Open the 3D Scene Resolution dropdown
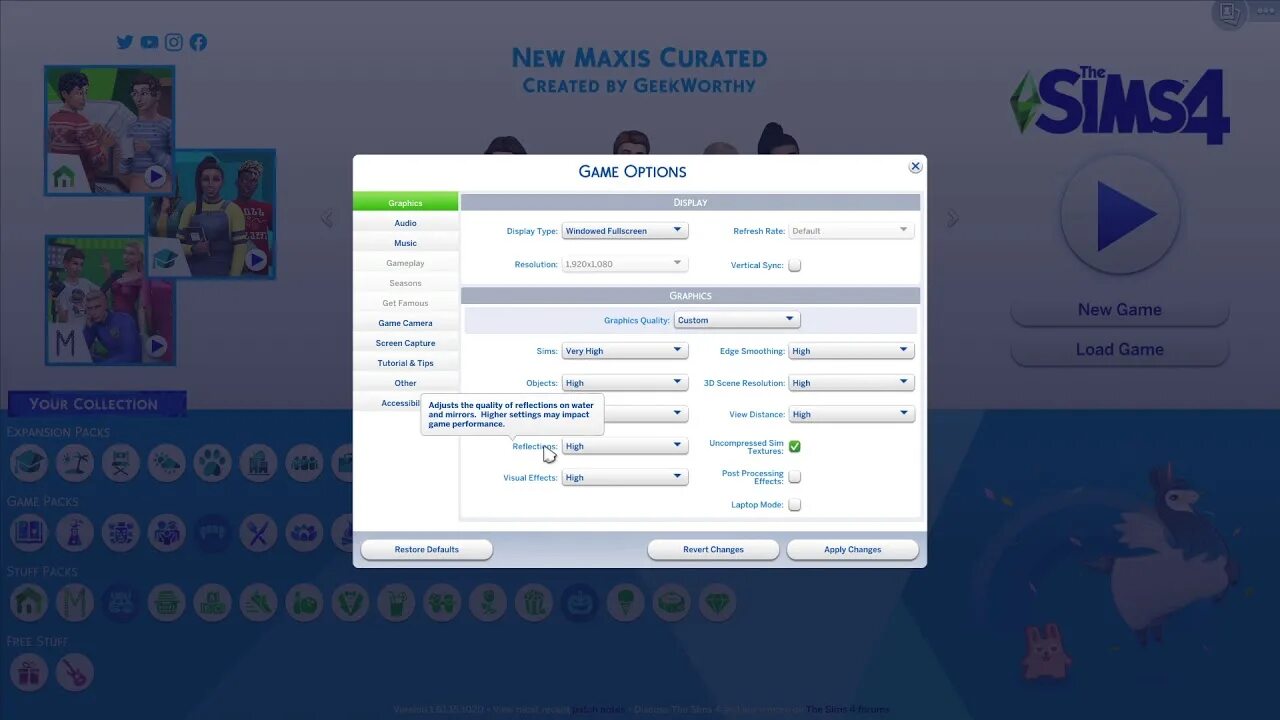 [x=851, y=383]
